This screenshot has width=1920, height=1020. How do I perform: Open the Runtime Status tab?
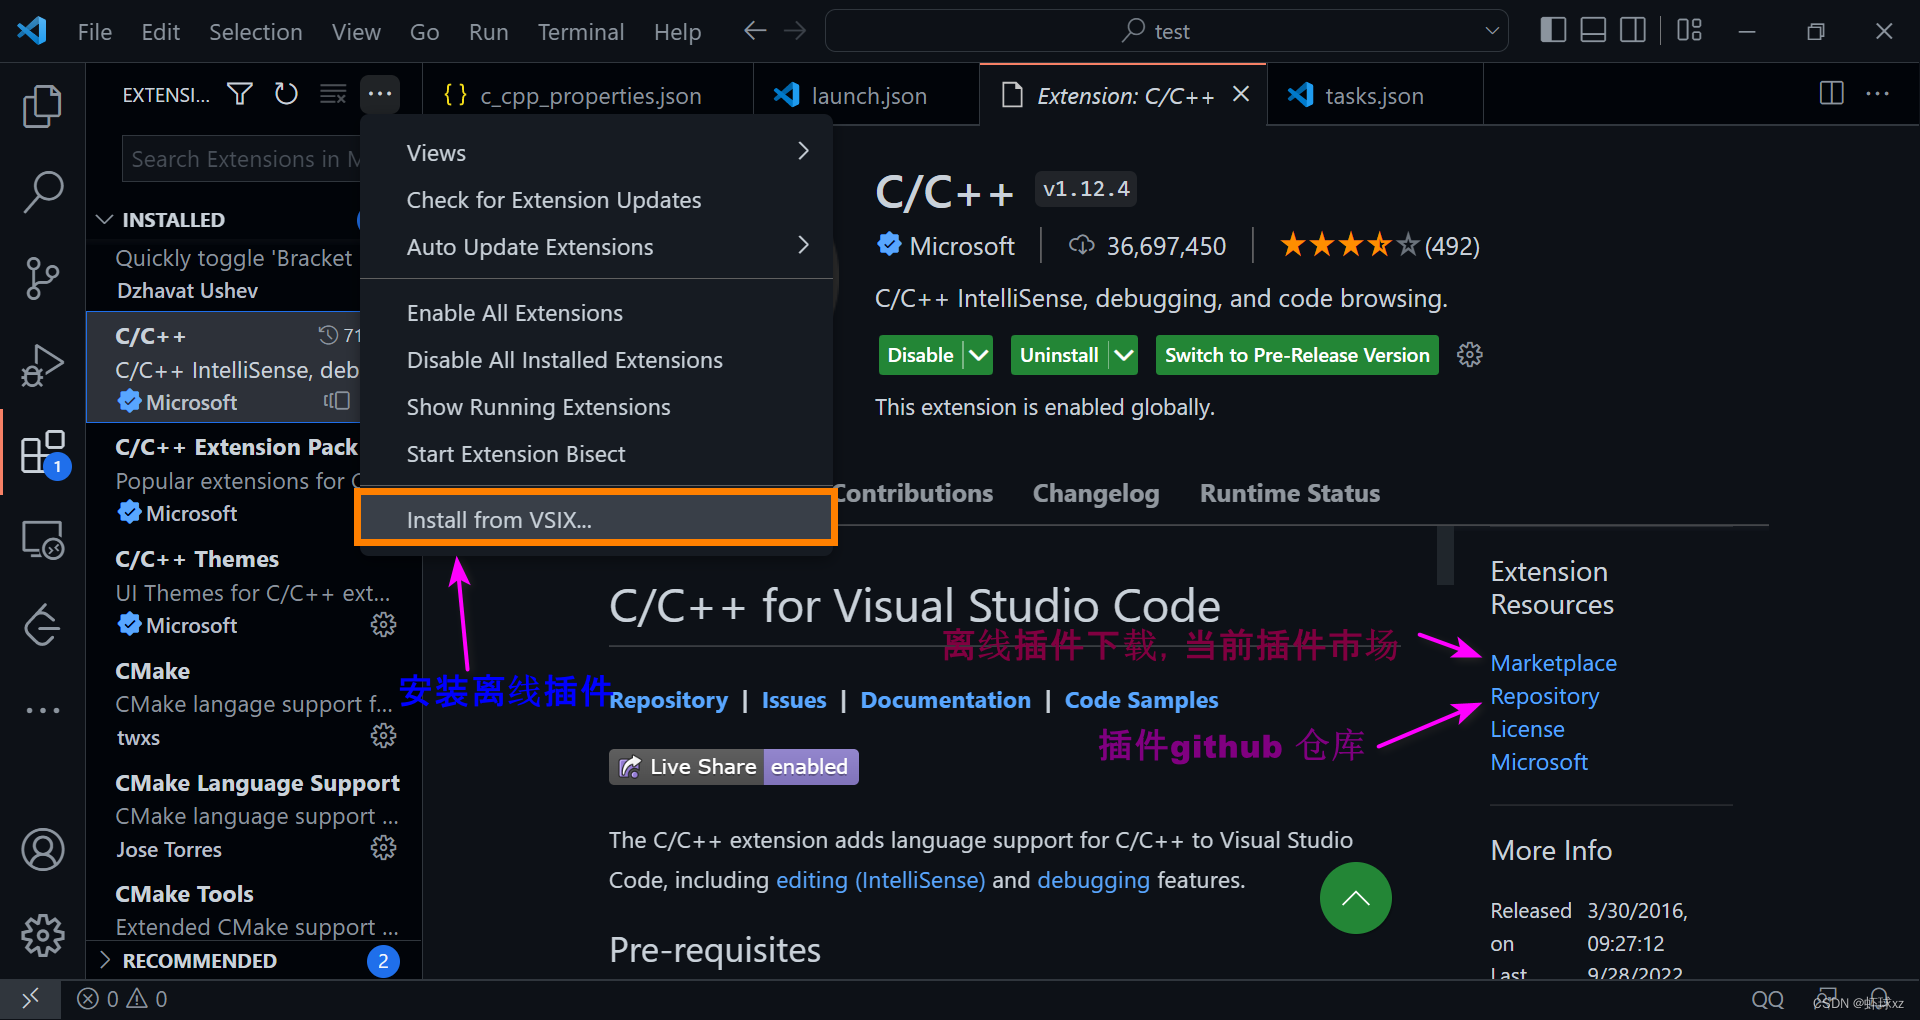click(x=1289, y=493)
